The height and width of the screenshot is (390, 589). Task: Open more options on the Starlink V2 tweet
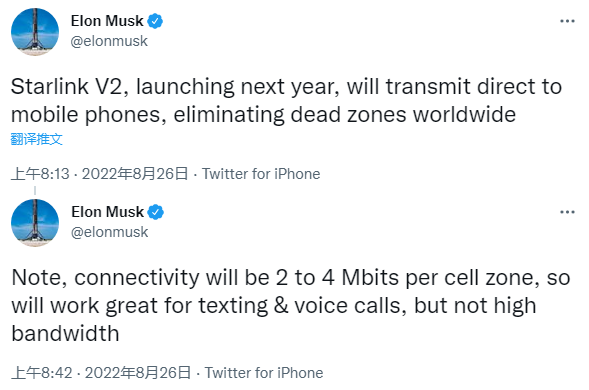(567, 21)
